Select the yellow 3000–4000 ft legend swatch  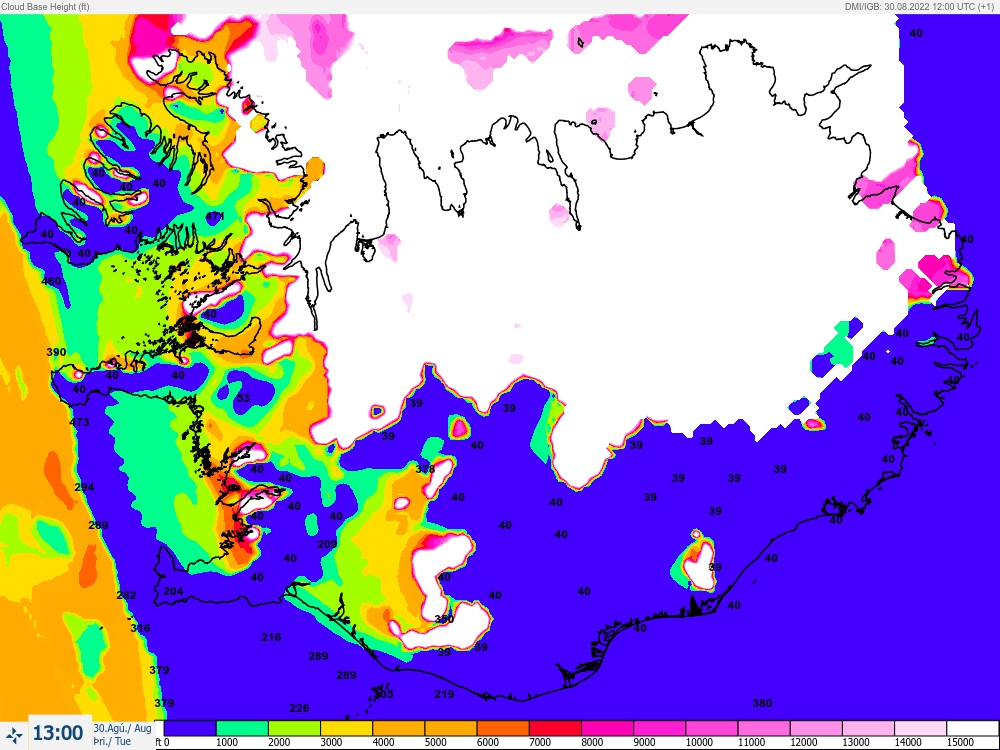(x=347, y=728)
